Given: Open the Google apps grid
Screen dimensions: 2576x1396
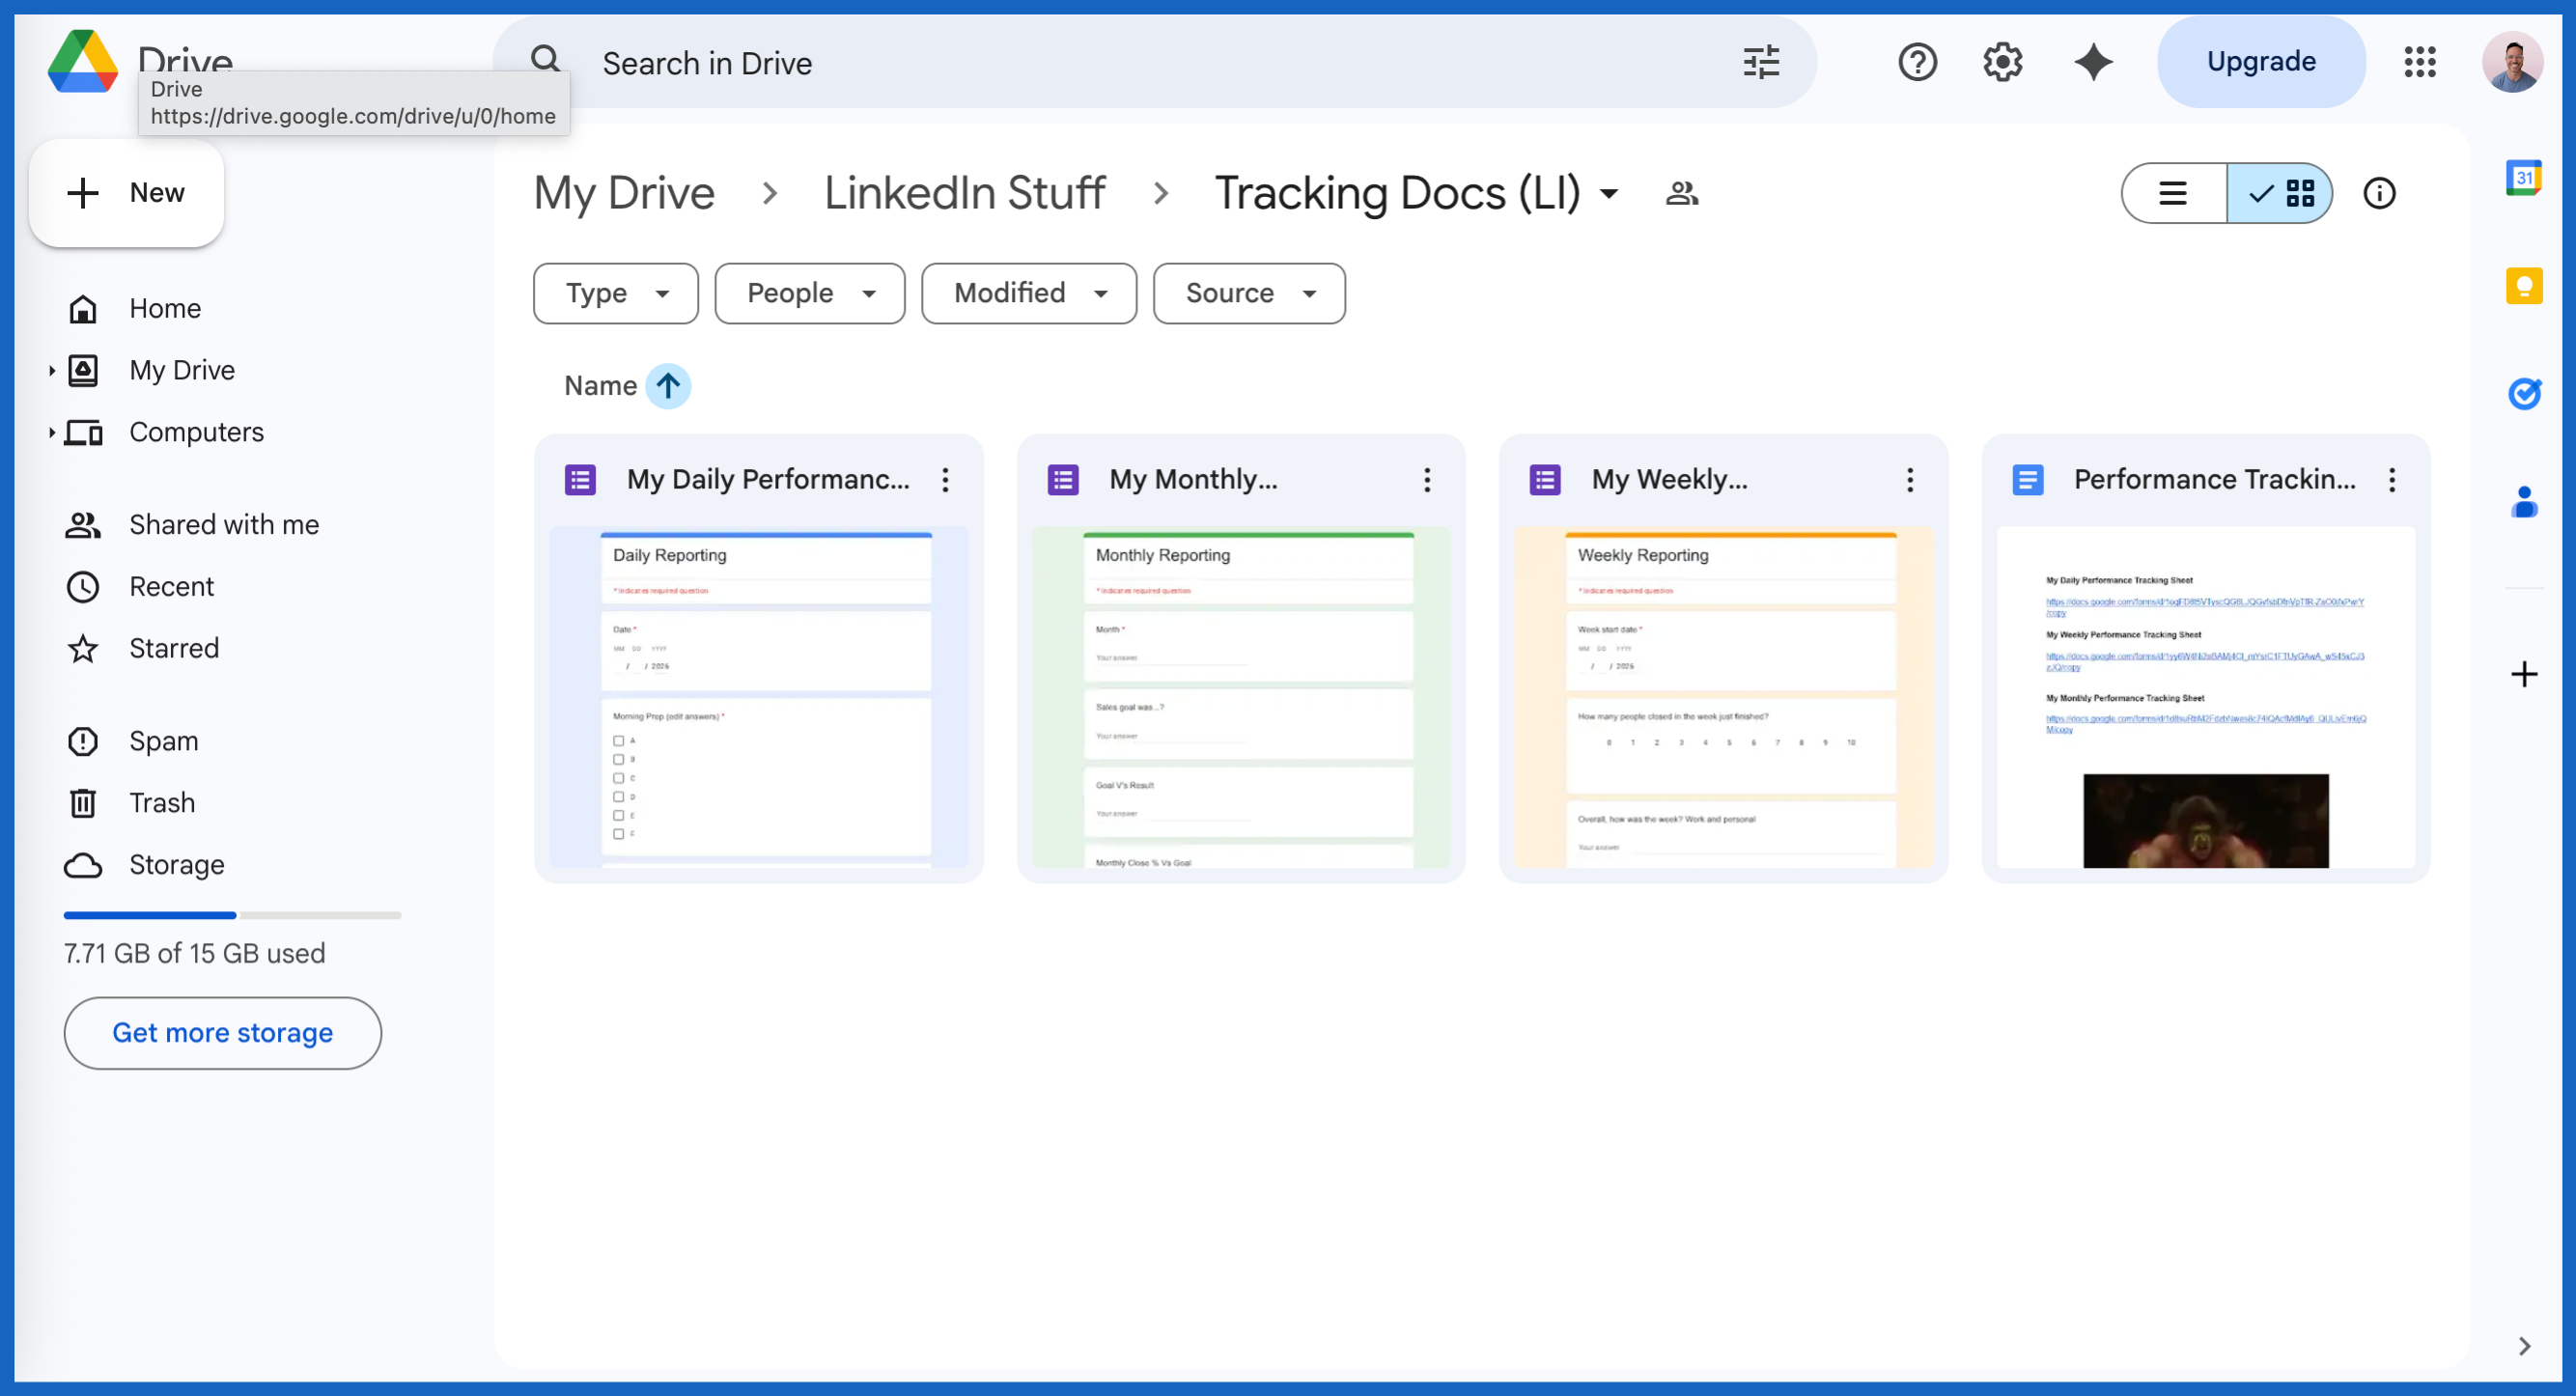Looking at the screenshot, I should (2419, 62).
